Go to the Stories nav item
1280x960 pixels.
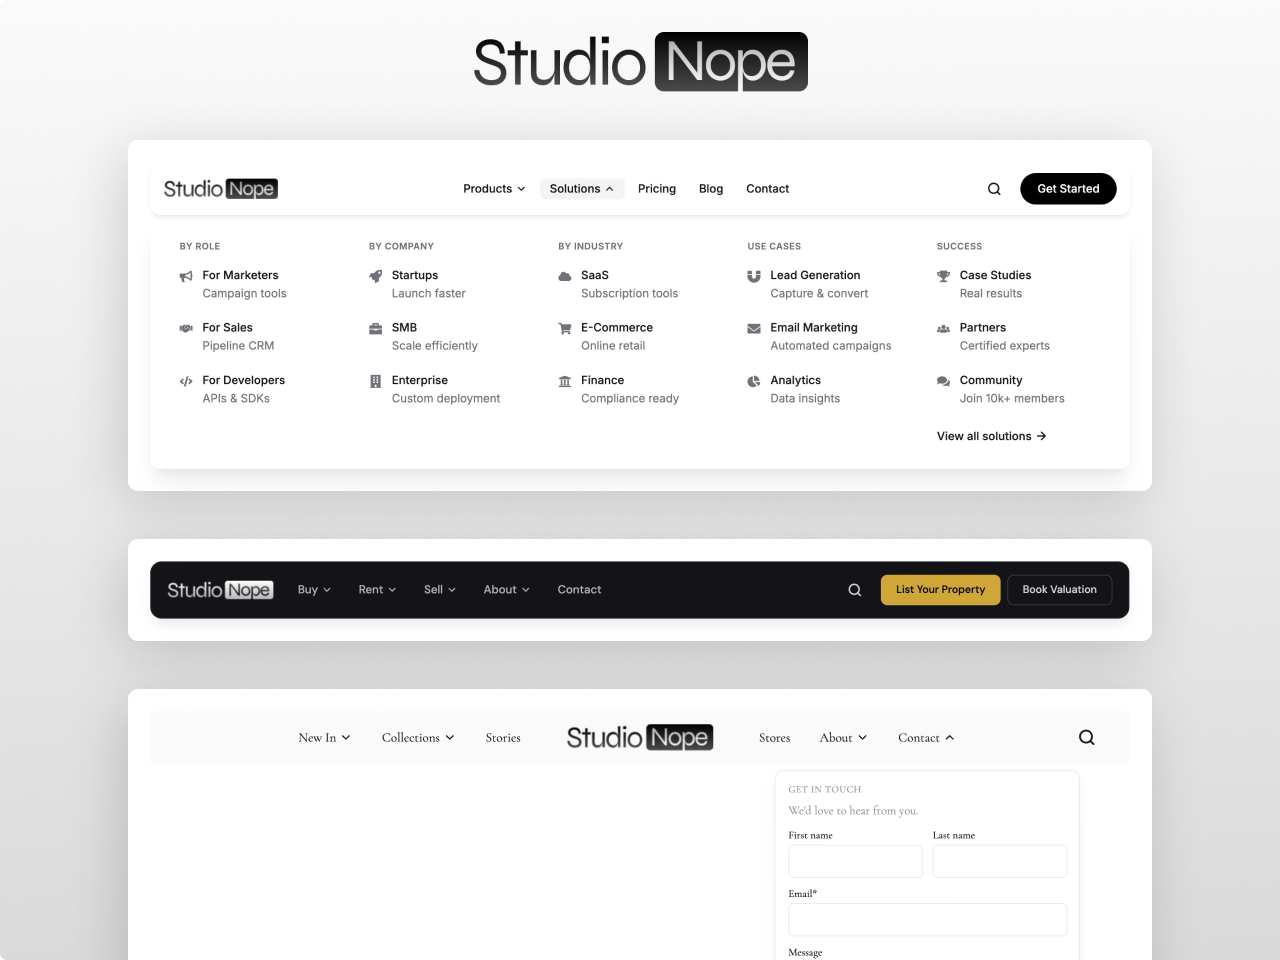(503, 738)
